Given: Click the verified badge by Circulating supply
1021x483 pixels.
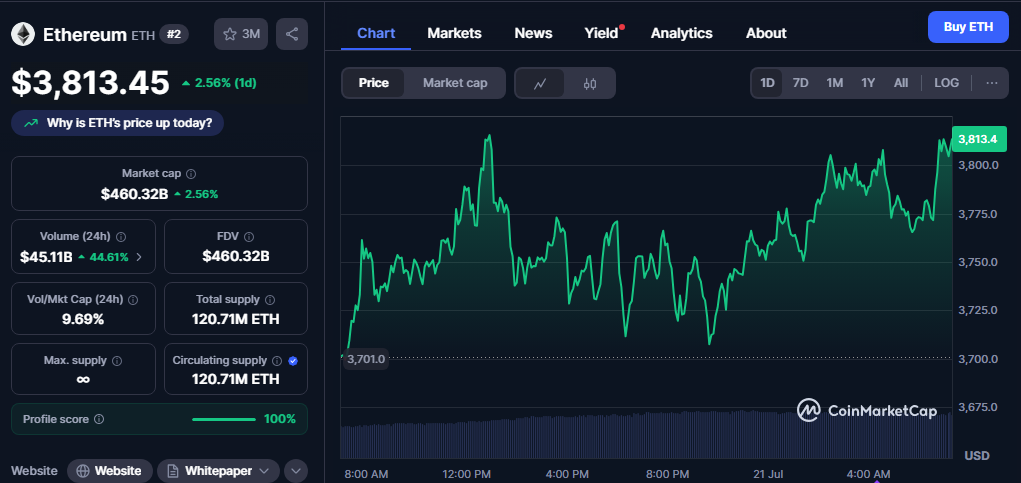Looking at the screenshot, I should point(293,361).
